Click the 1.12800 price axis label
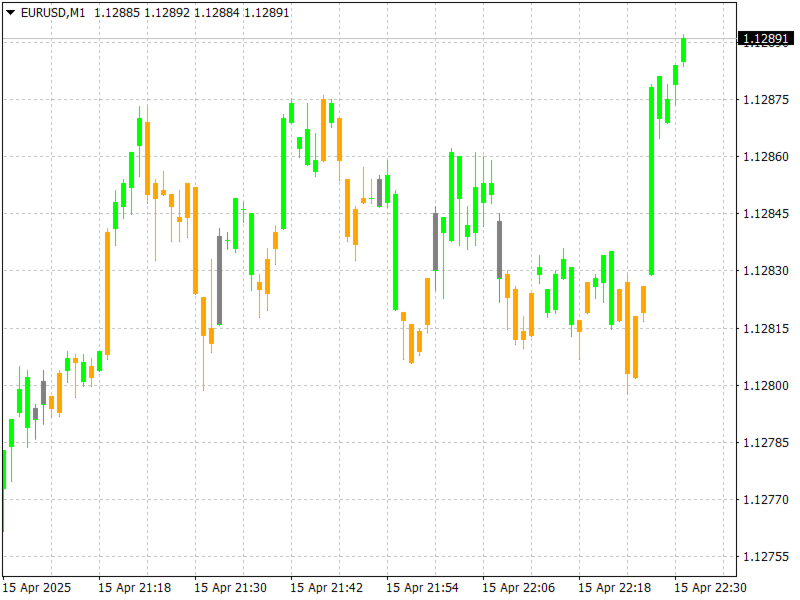The width and height of the screenshot is (800, 600). [765, 386]
